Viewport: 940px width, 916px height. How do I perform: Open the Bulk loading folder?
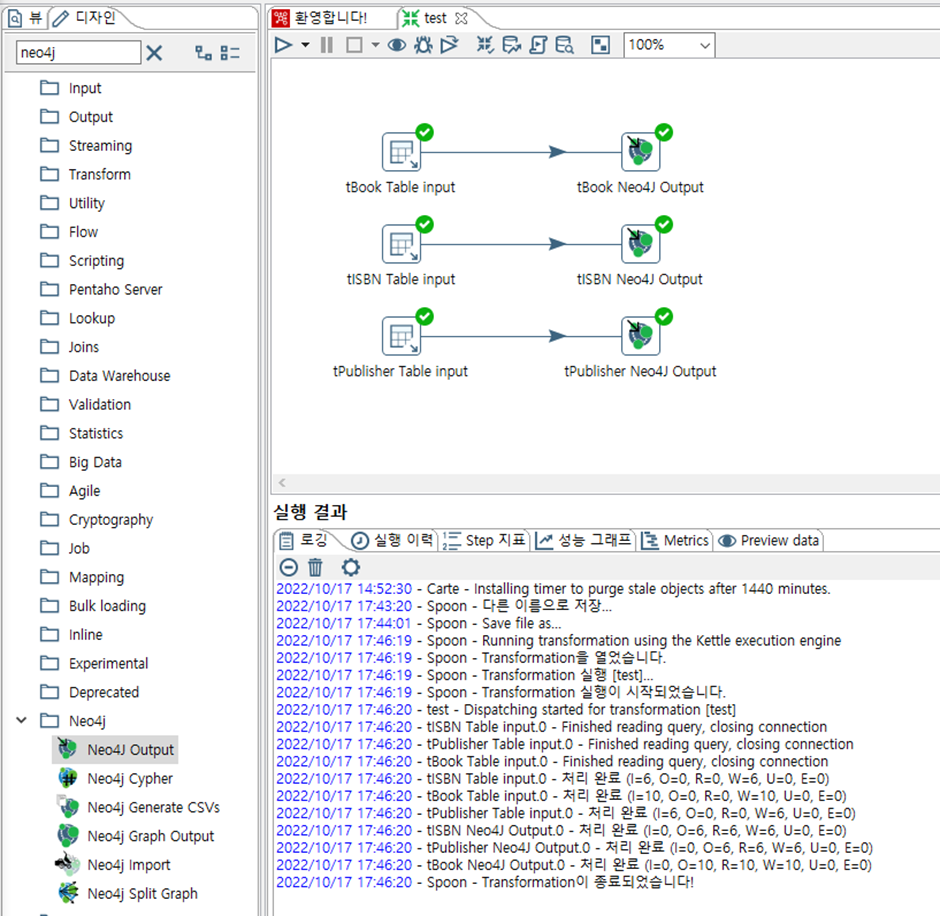tap(93, 606)
